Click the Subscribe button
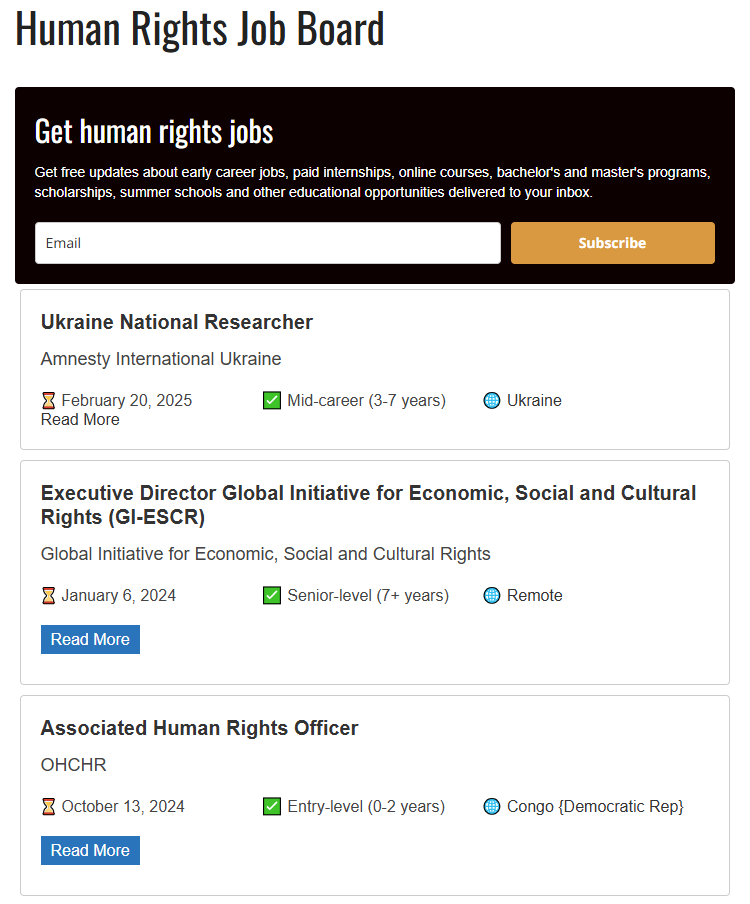 pyautogui.click(x=612, y=243)
